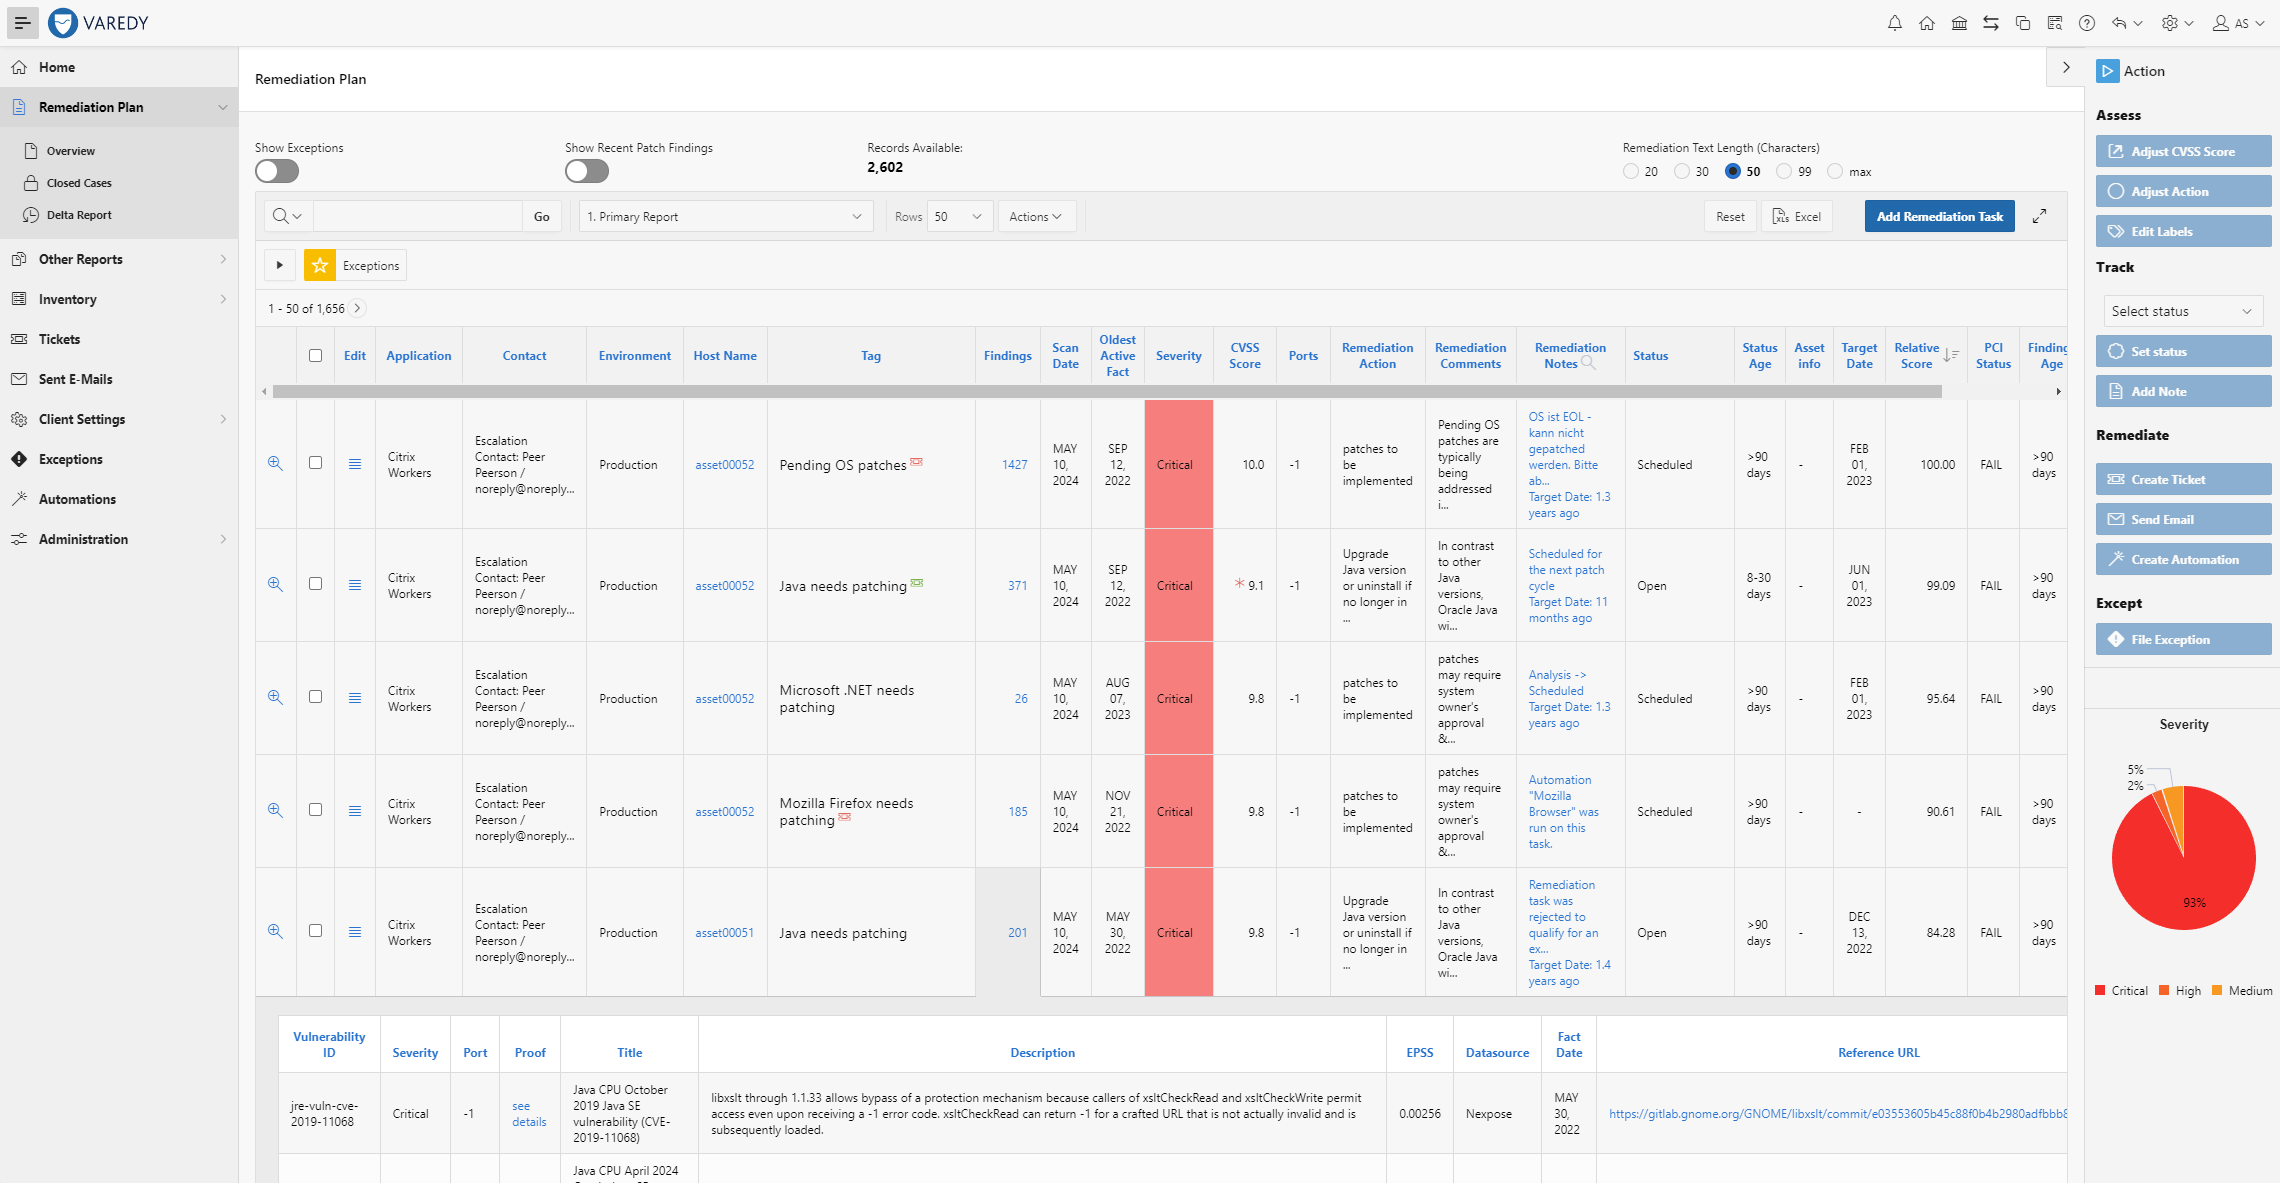Open edit menu icon for Mozilla Firefox row
2280x1183 pixels.
(x=355, y=811)
